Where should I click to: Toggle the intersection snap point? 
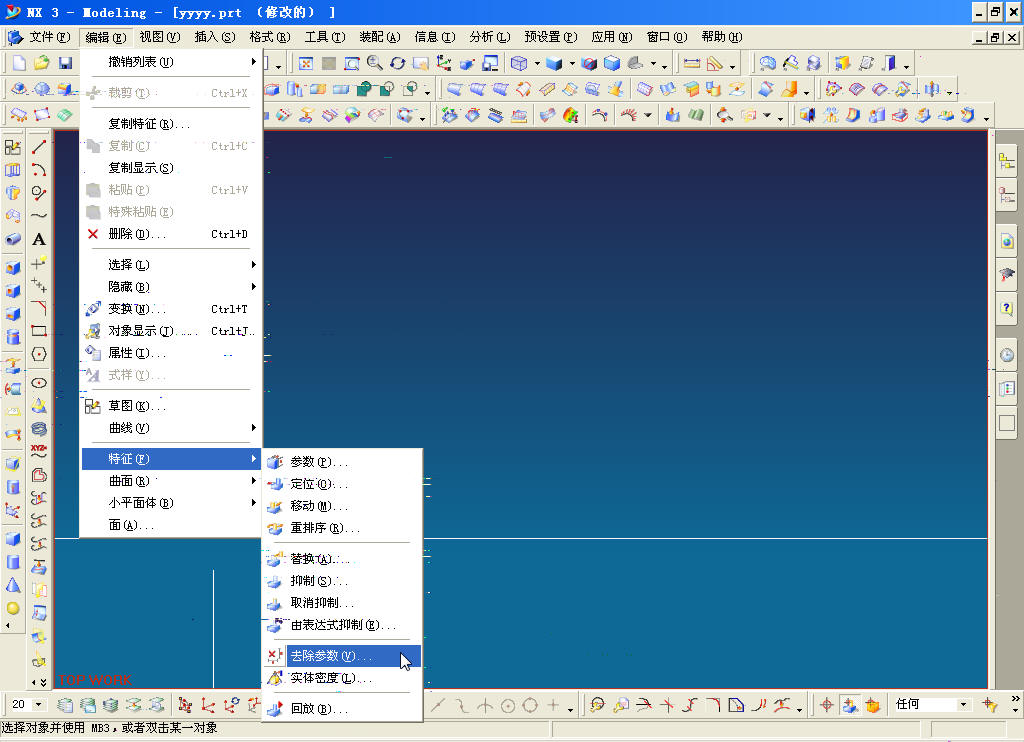(x=485, y=705)
